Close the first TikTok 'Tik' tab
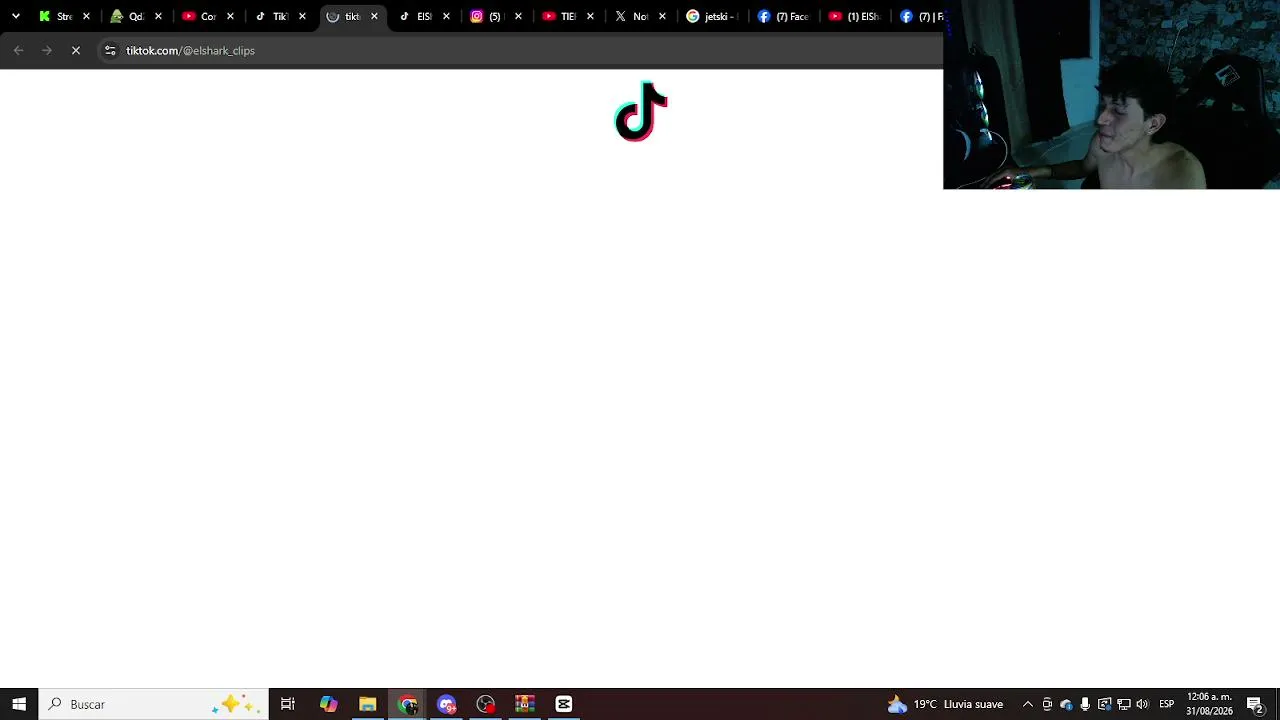1280x720 pixels. pyautogui.click(x=302, y=16)
